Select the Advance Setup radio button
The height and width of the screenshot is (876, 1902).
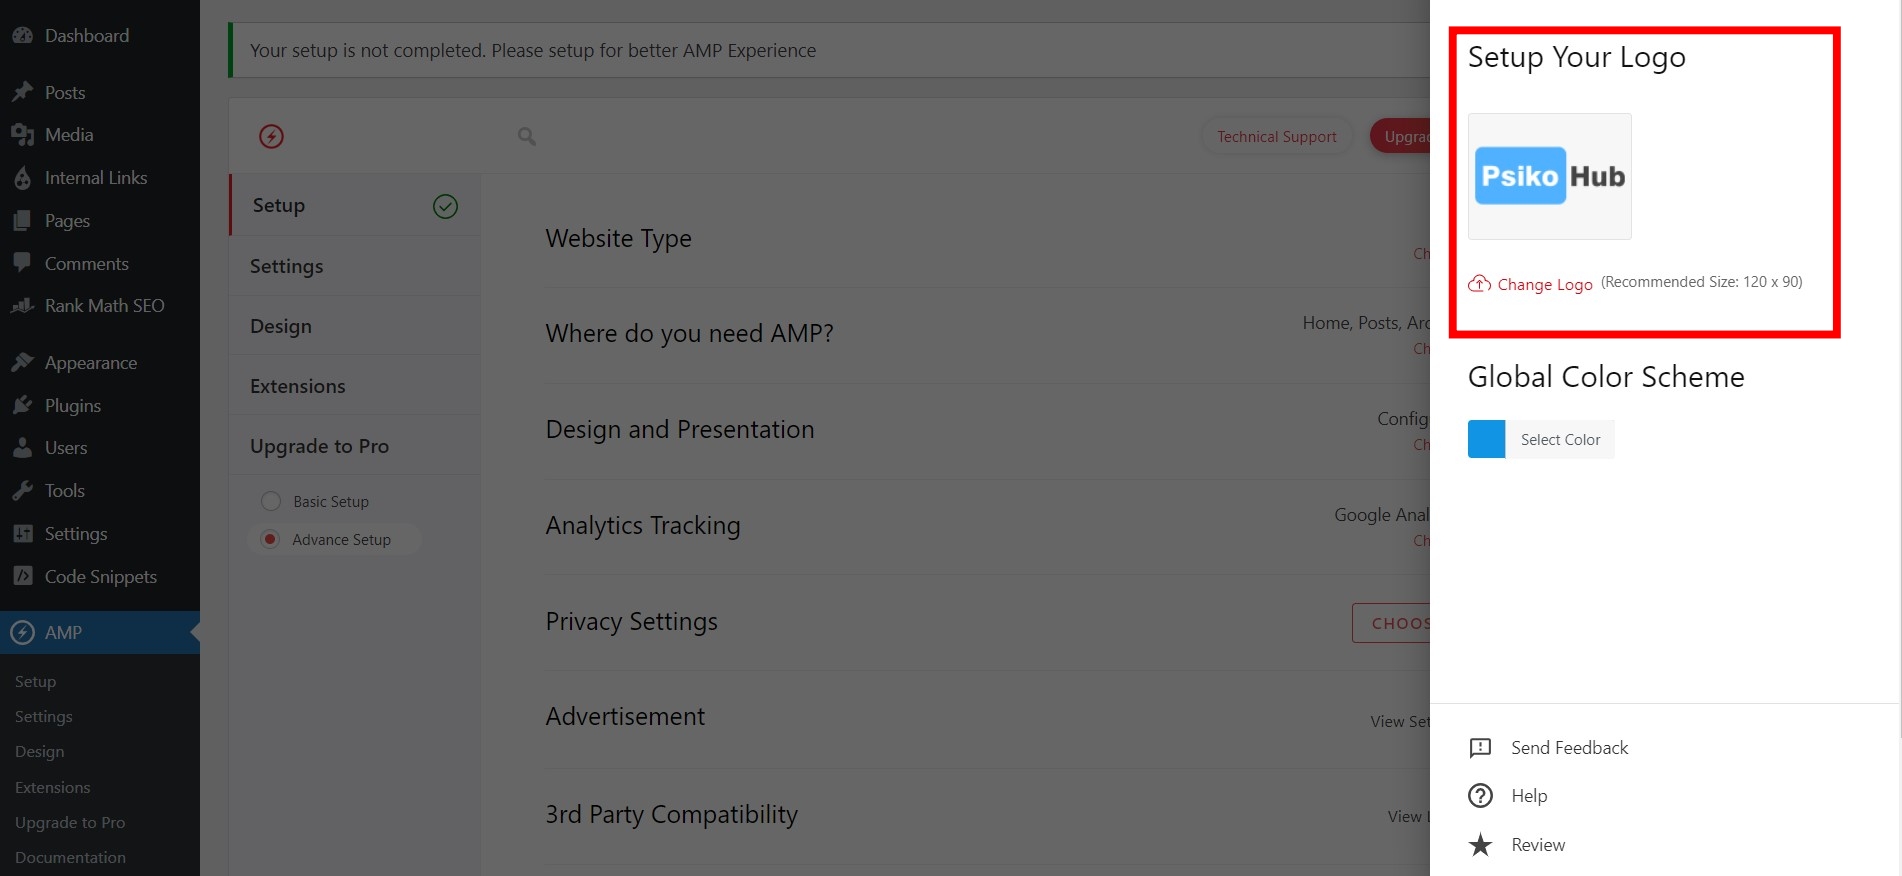(270, 539)
